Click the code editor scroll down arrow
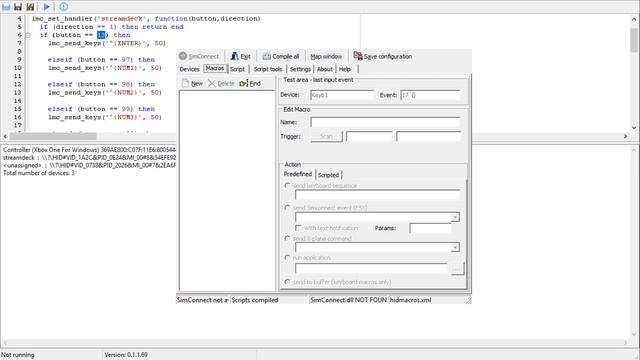This screenshot has width=640, height=360. point(634,128)
